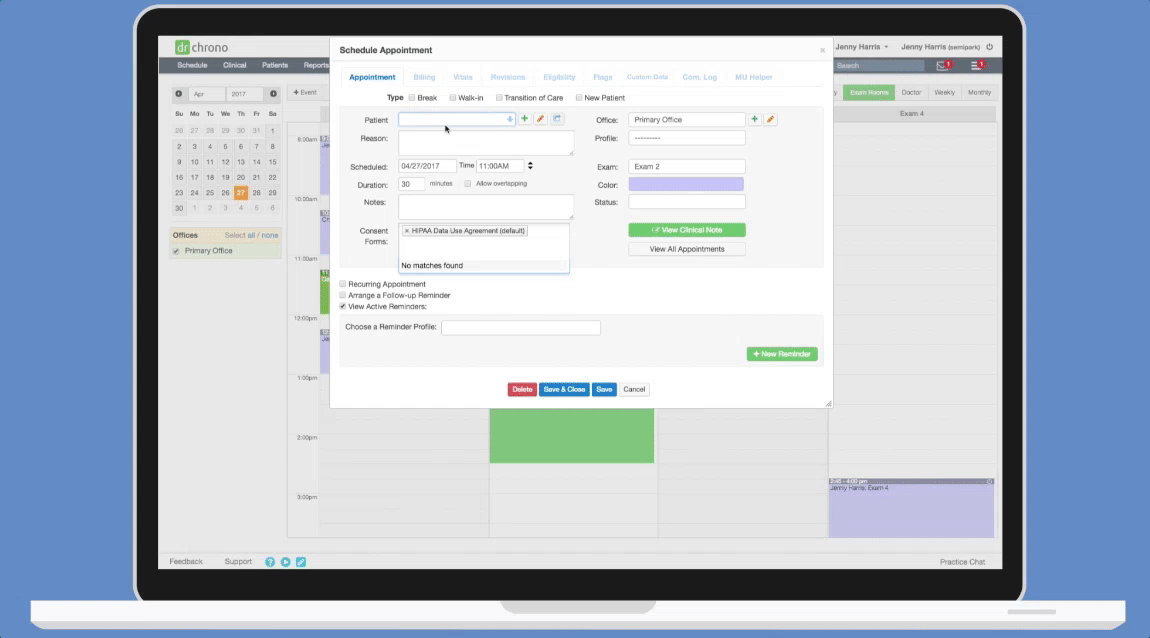Viewport: 1150px width, 638px height.
Task: Open the Exam room dropdown showing Exam 2
Action: [x=686, y=166]
